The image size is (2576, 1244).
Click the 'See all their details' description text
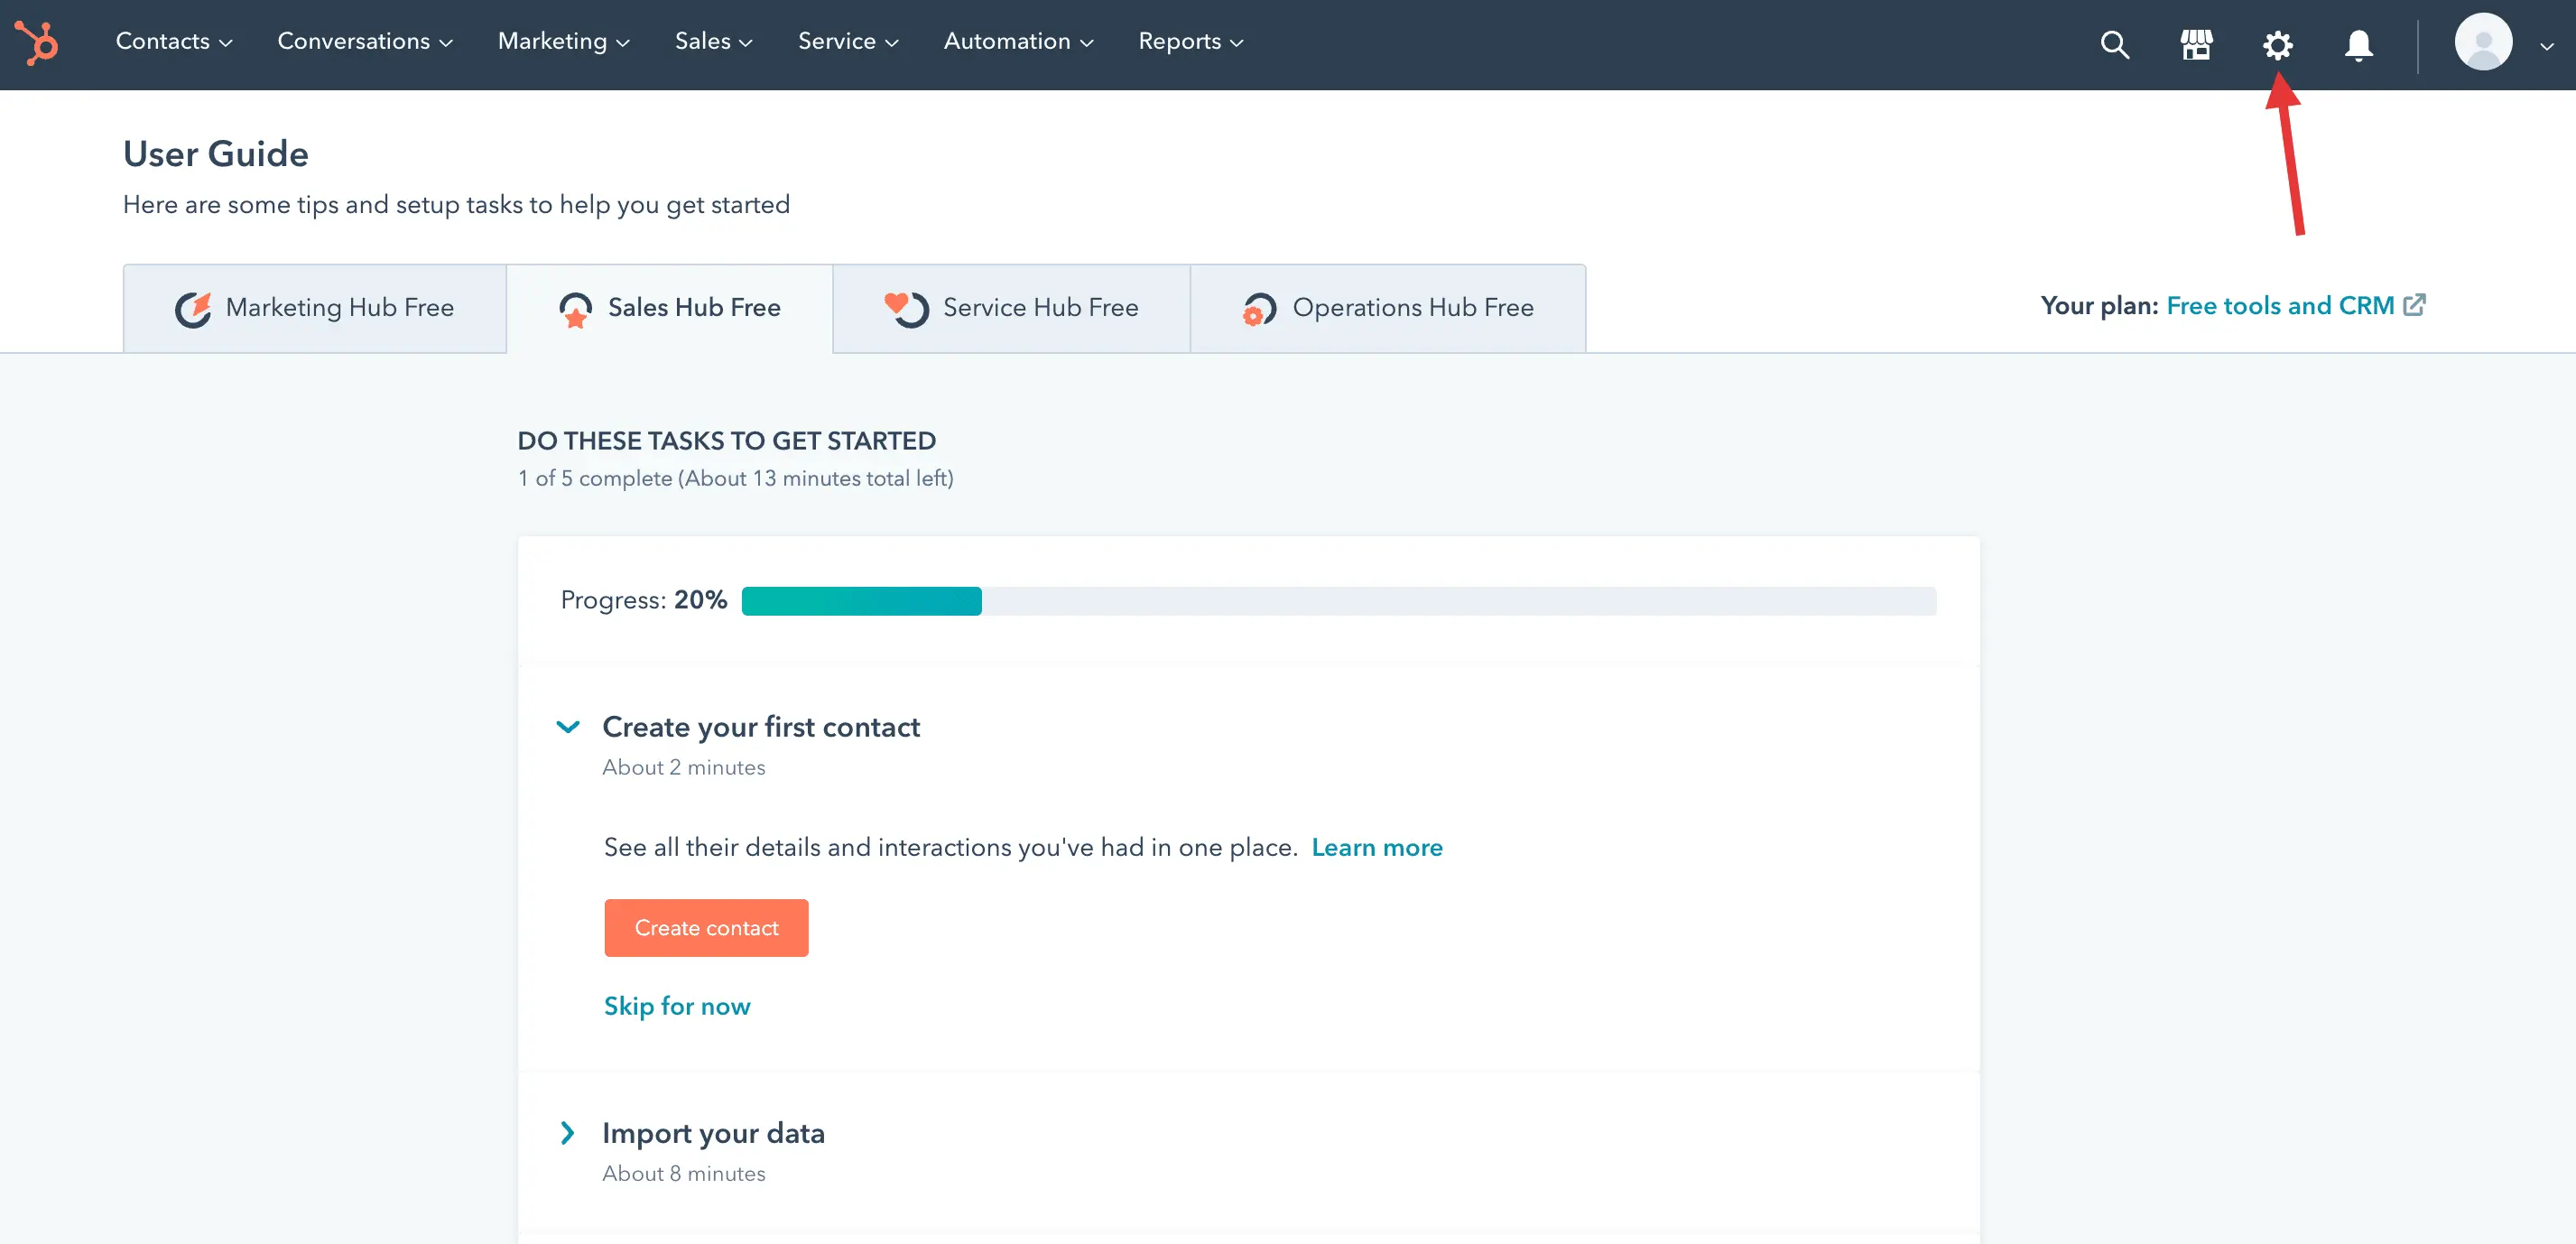coord(951,848)
